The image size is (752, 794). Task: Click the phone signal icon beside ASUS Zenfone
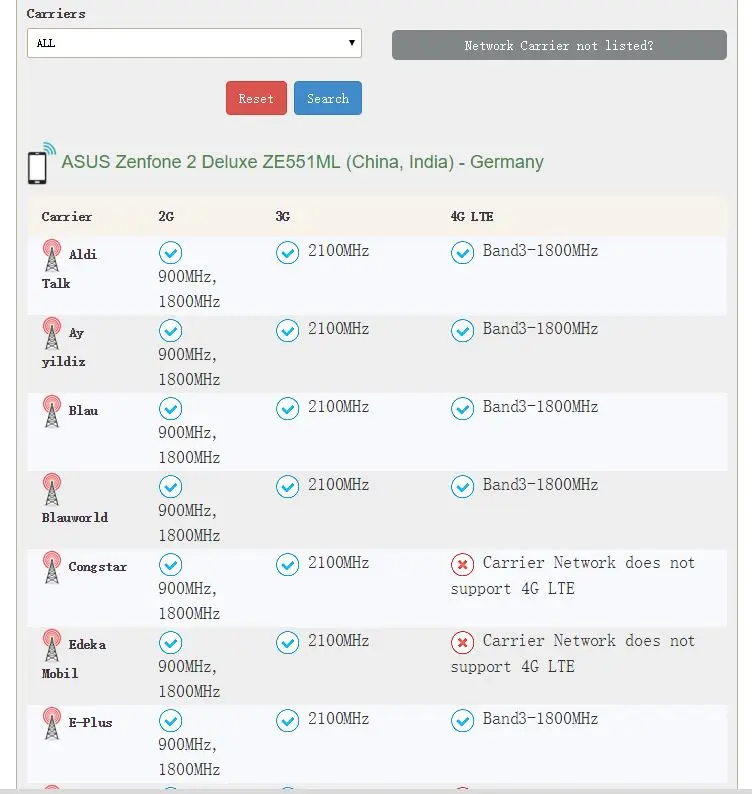tap(41, 163)
